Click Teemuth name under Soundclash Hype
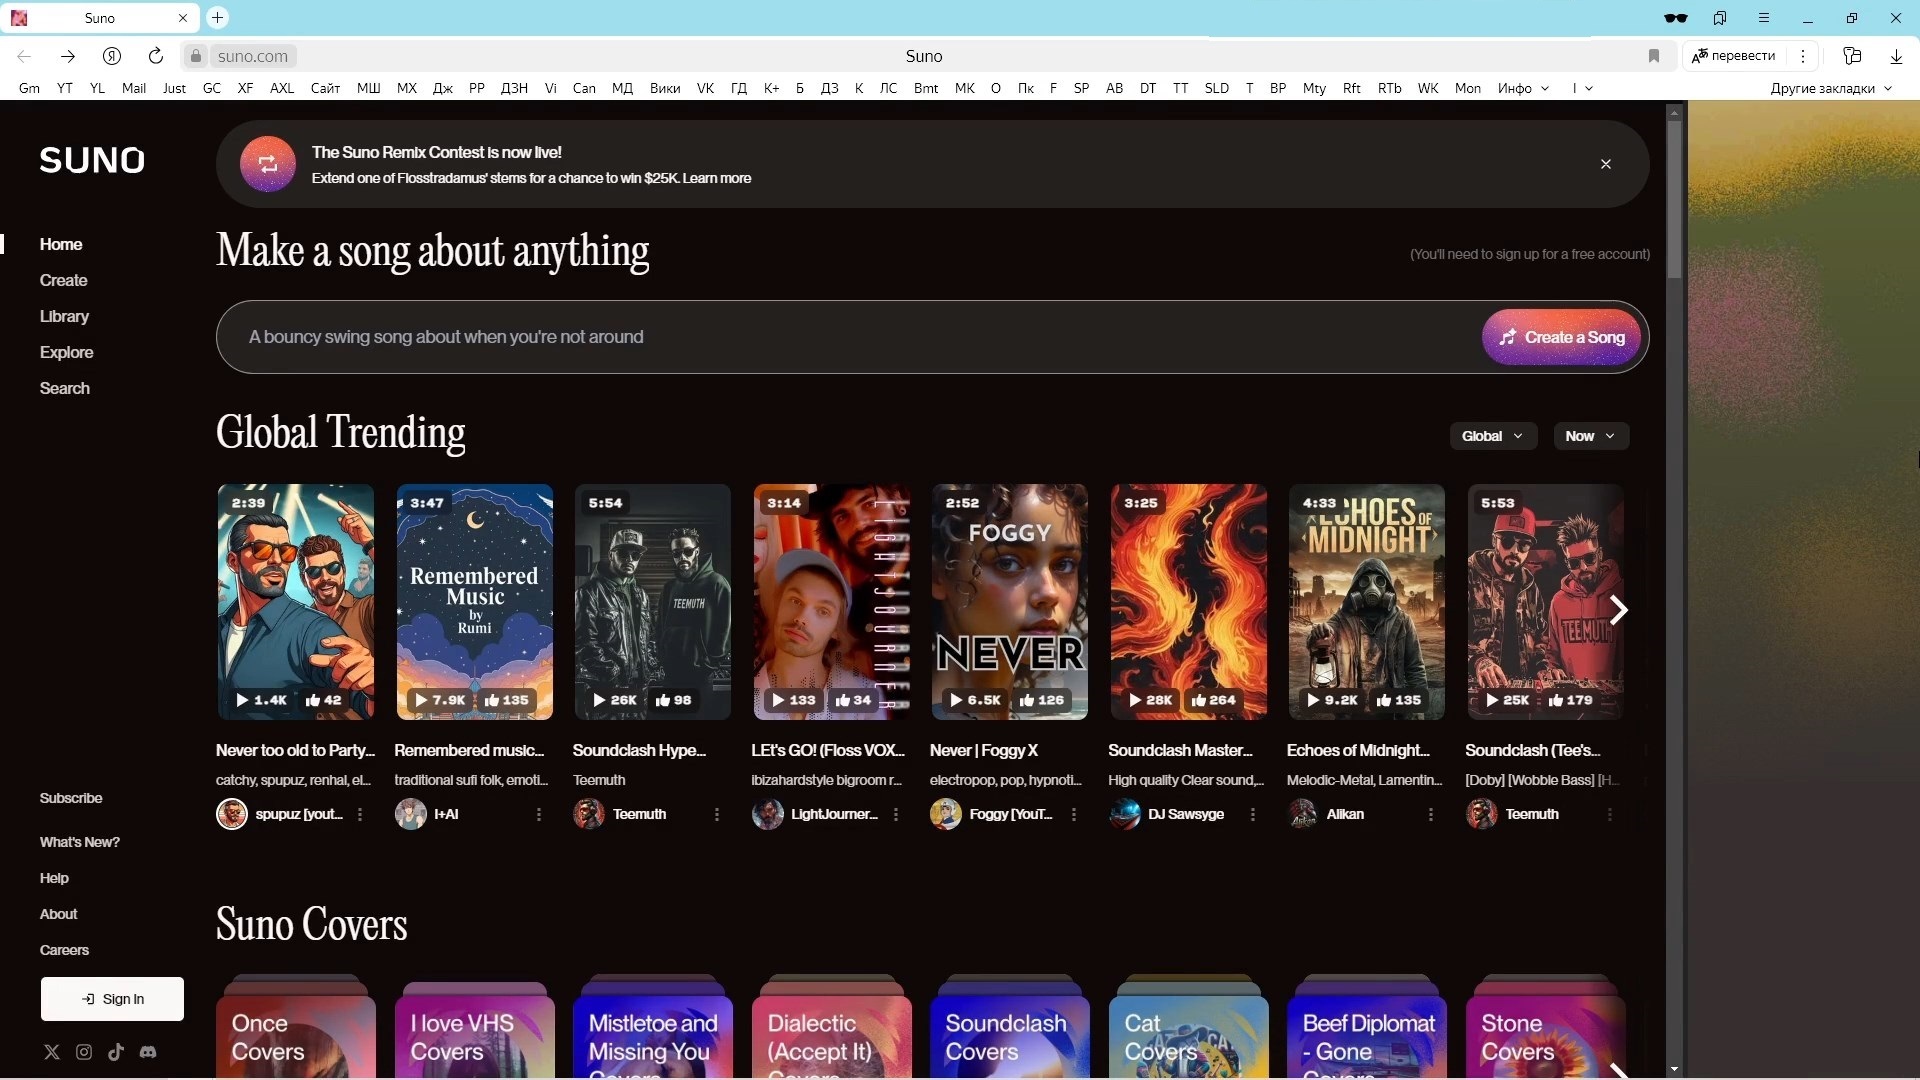Screen dimensions: 1920x1080 pos(639,814)
